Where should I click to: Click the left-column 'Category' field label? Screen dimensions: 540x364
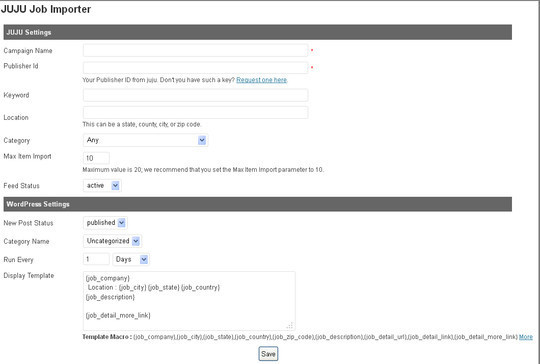click(x=17, y=141)
